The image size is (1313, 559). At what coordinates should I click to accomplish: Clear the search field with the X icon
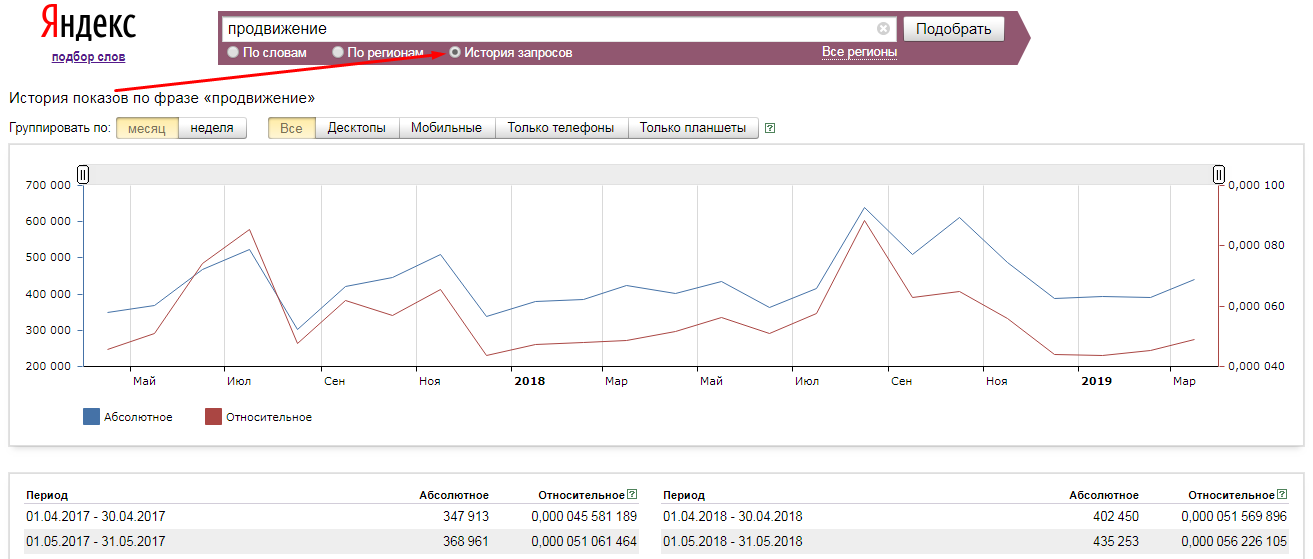(x=883, y=29)
